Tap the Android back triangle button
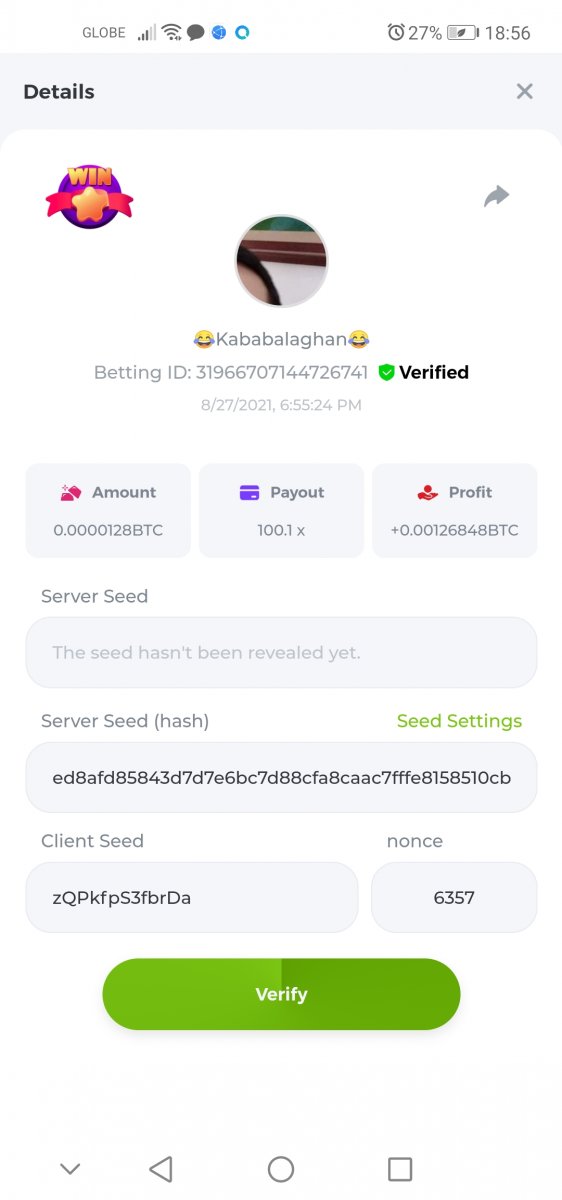This screenshot has width=562, height=1200. click(161, 1169)
